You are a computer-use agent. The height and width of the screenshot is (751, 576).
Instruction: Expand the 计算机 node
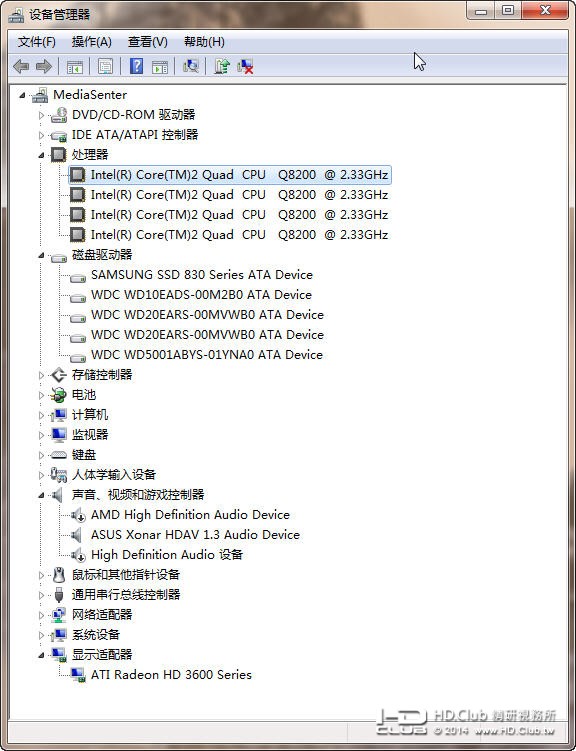click(x=41, y=415)
